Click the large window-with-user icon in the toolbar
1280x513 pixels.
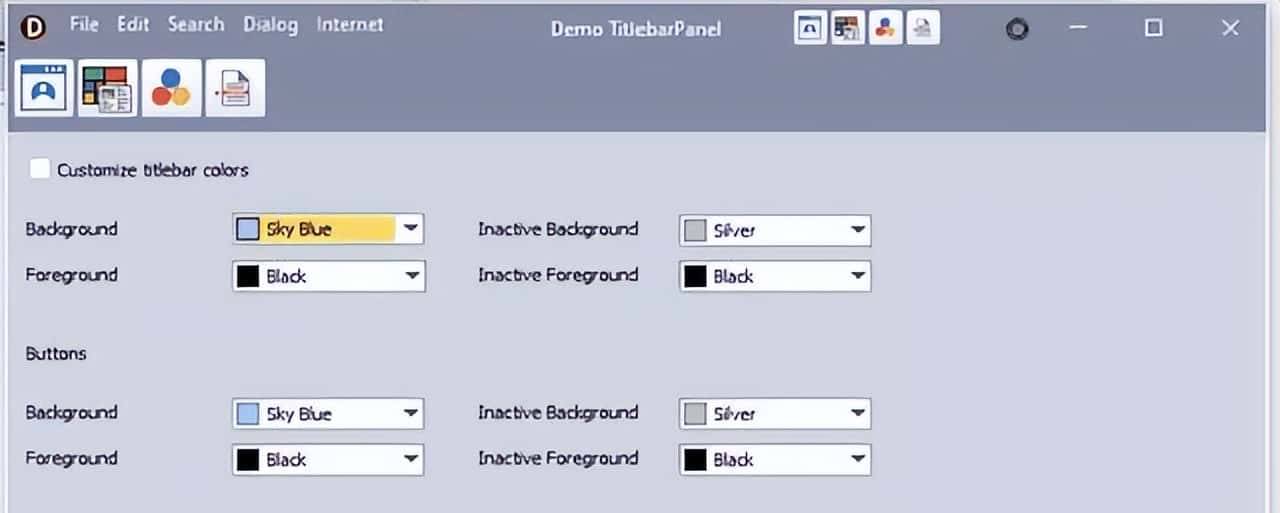pos(44,88)
